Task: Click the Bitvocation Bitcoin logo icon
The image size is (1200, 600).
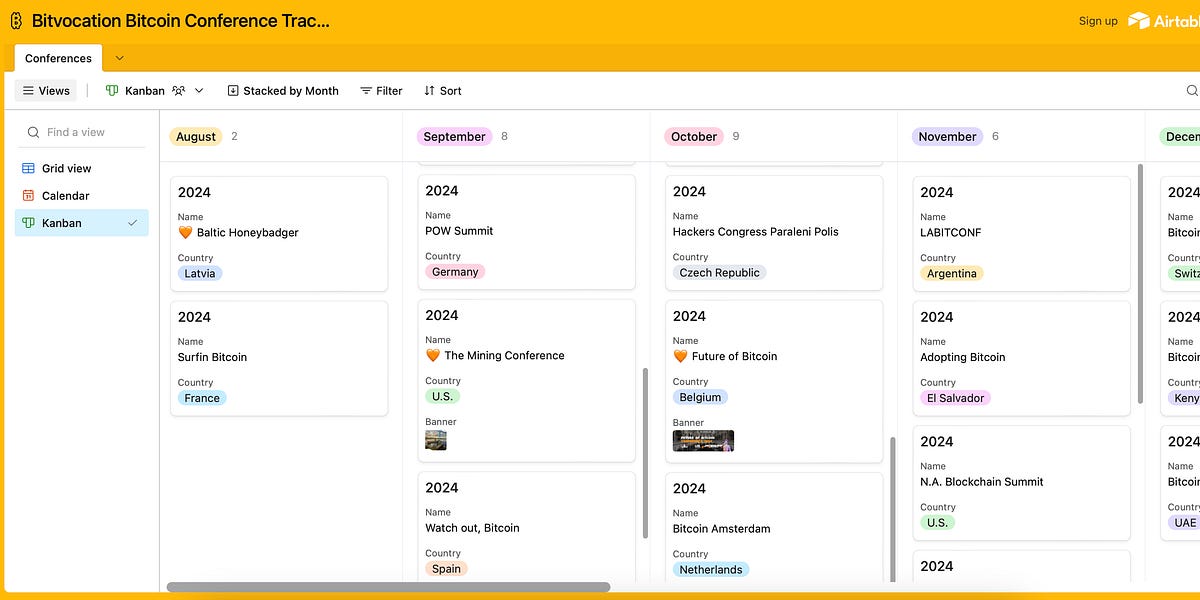Action: point(16,20)
